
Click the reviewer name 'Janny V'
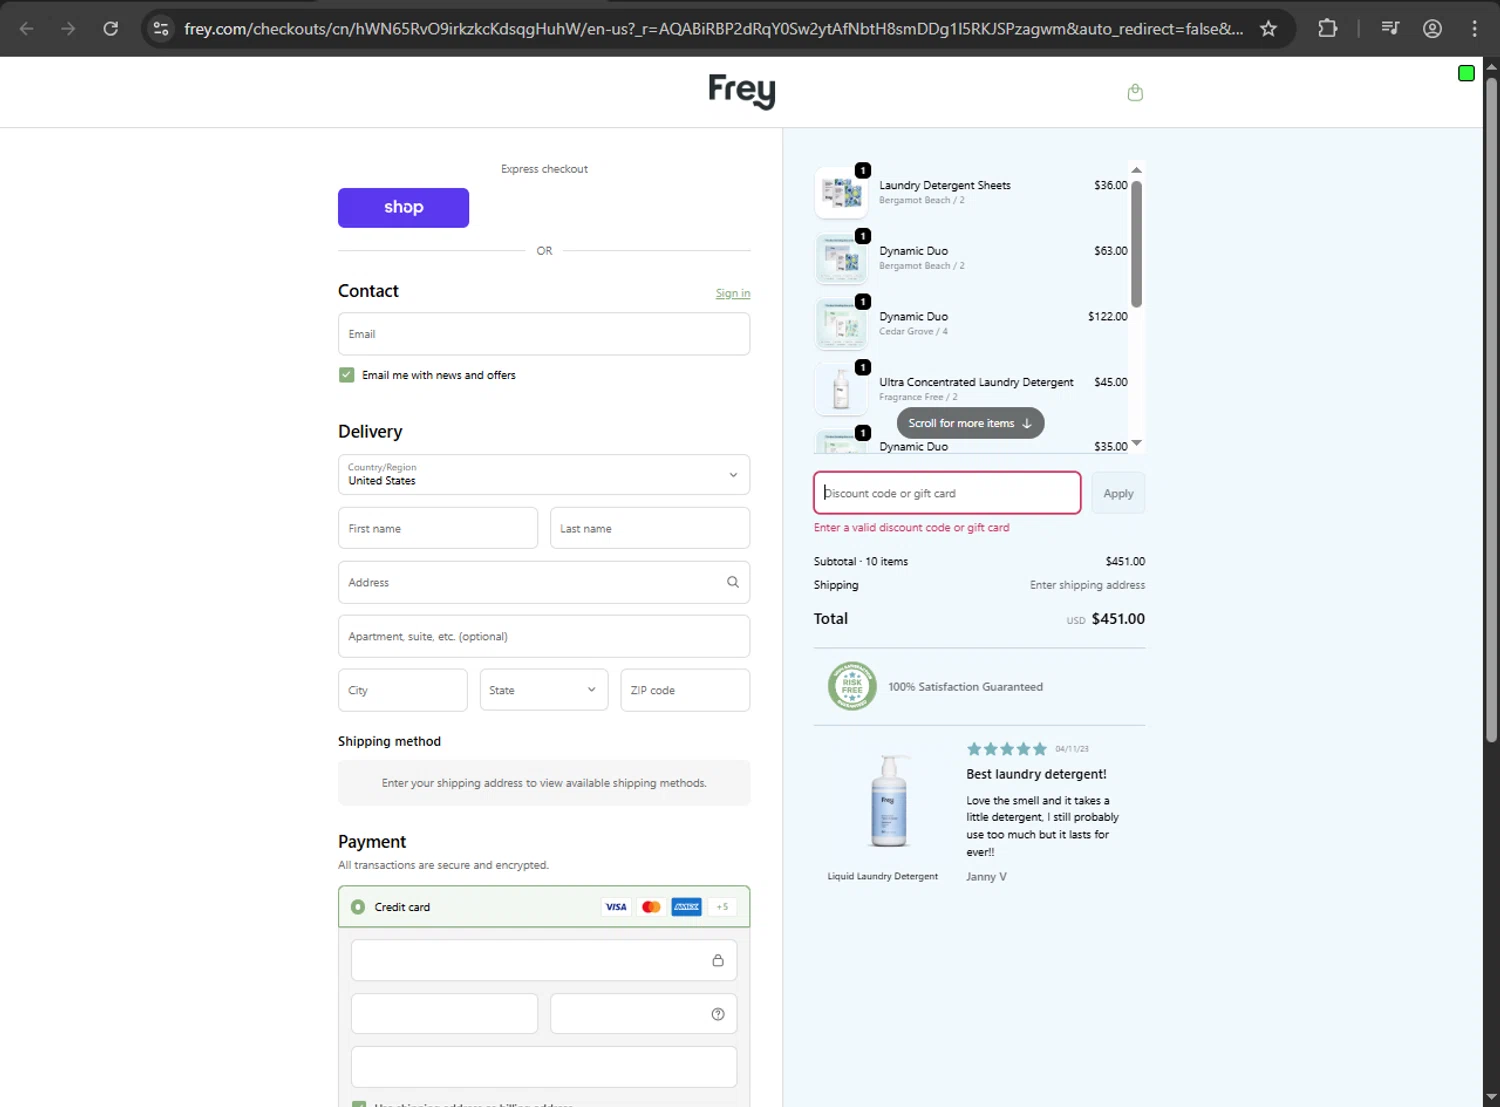coord(986,877)
